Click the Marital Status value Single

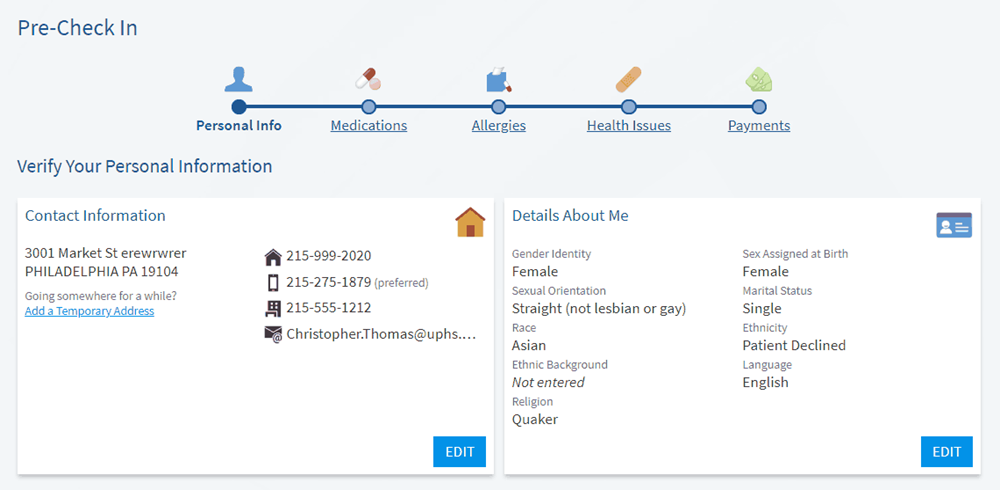[x=761, y=309]
